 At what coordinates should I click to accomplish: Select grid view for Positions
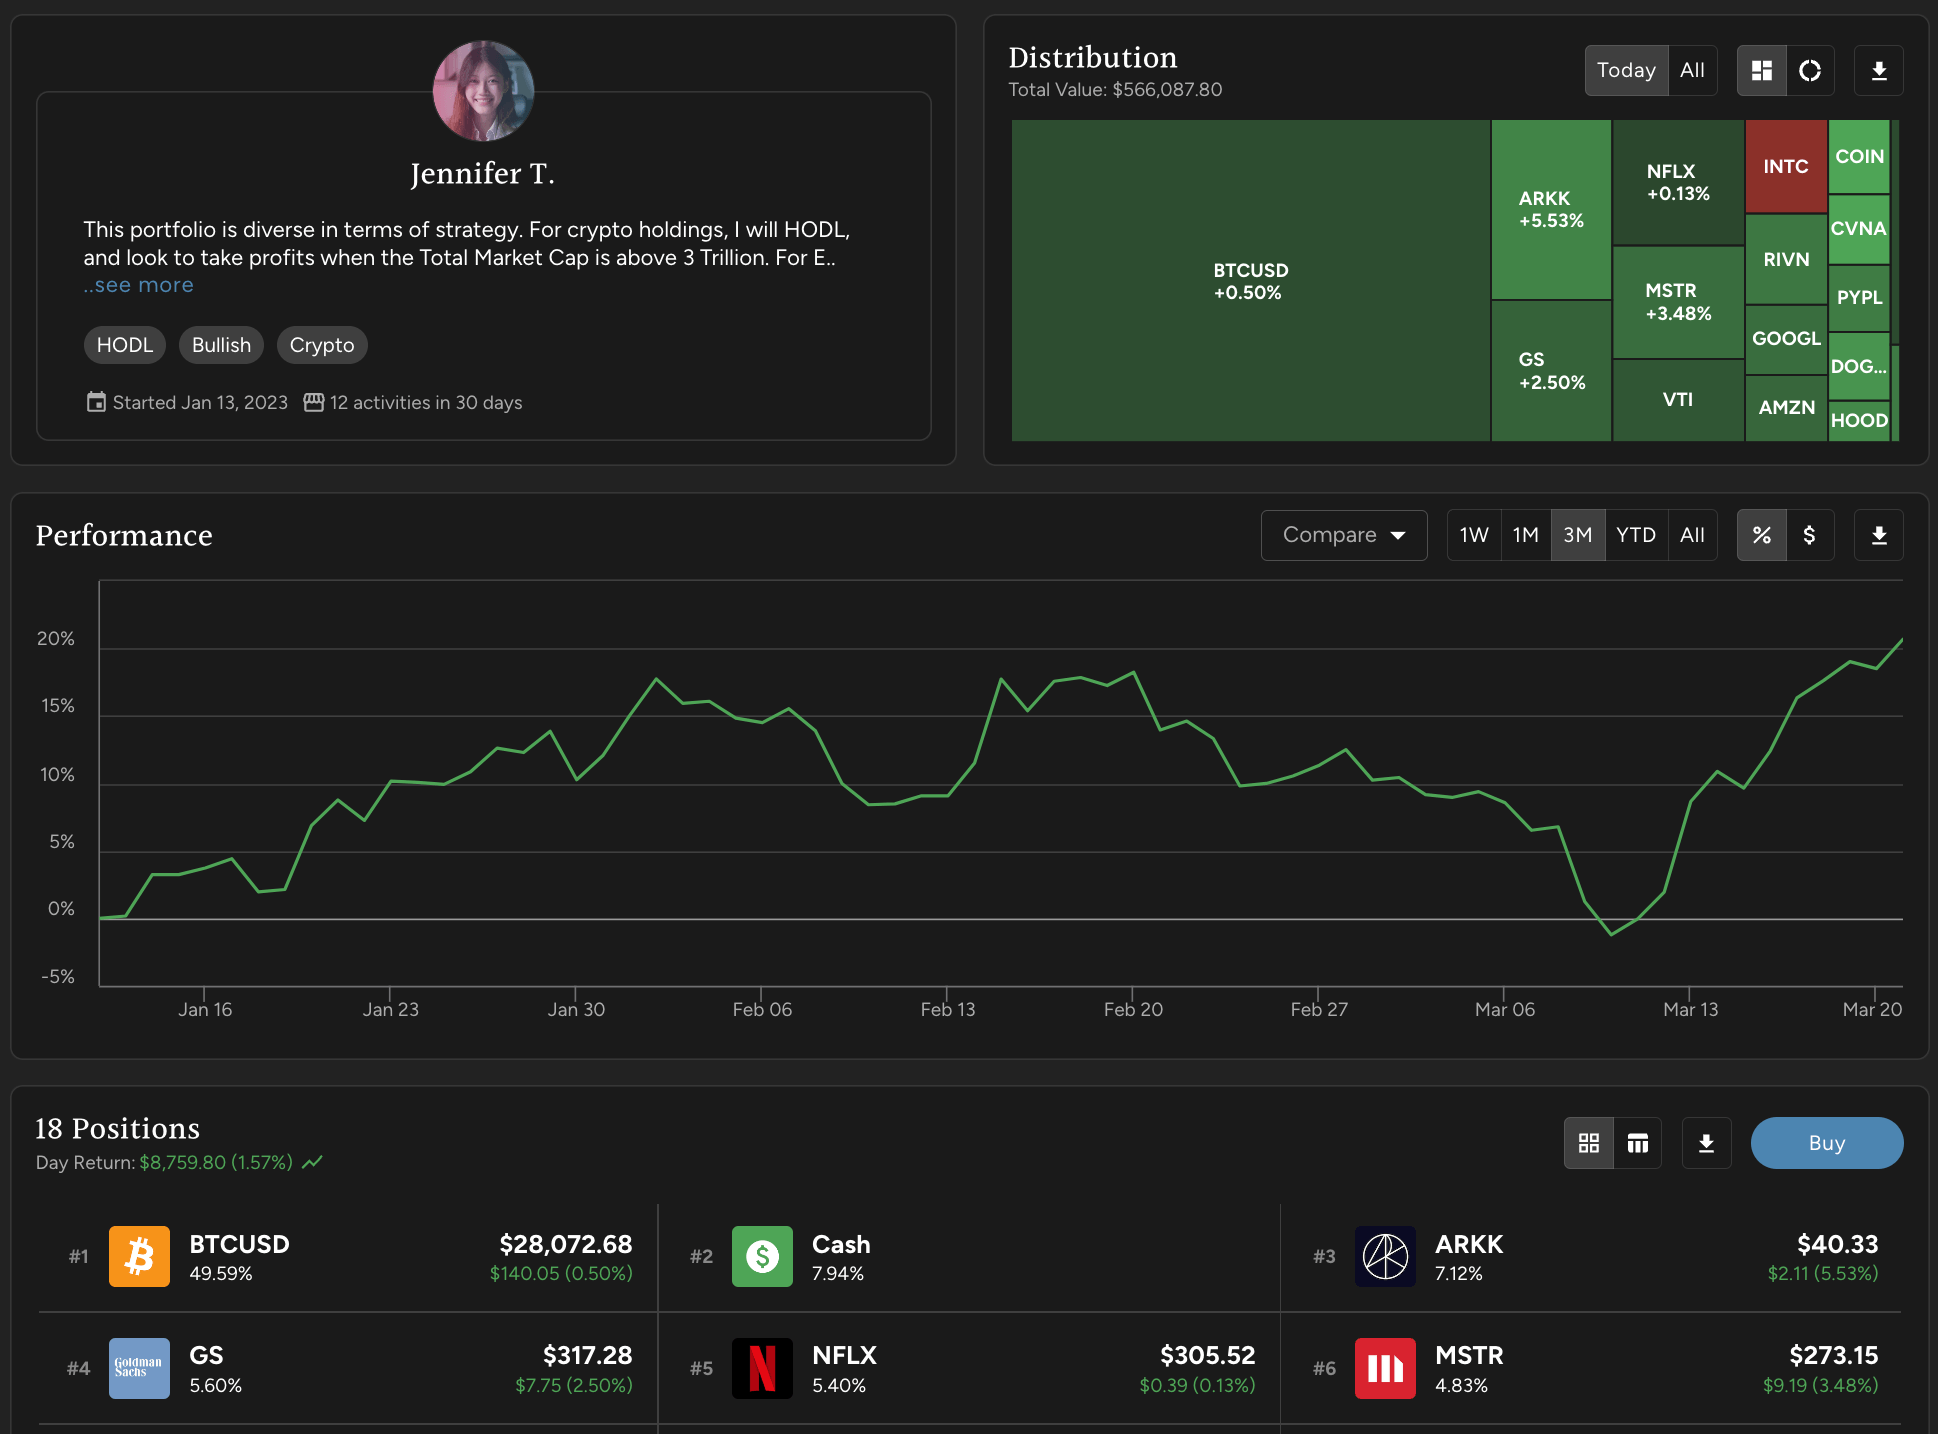1588,1143
